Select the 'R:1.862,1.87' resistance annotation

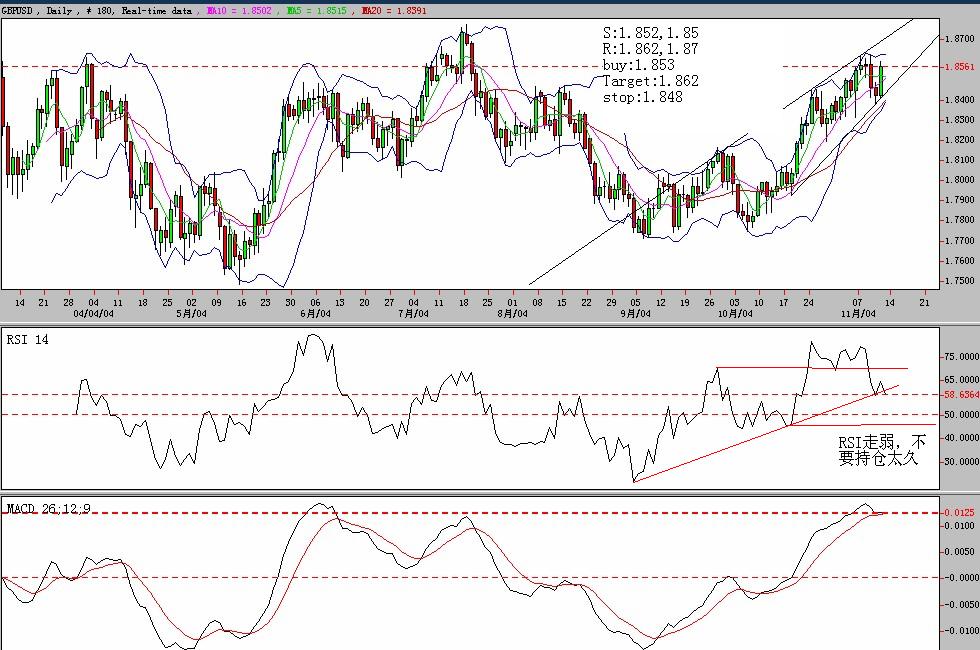point(650,49)
